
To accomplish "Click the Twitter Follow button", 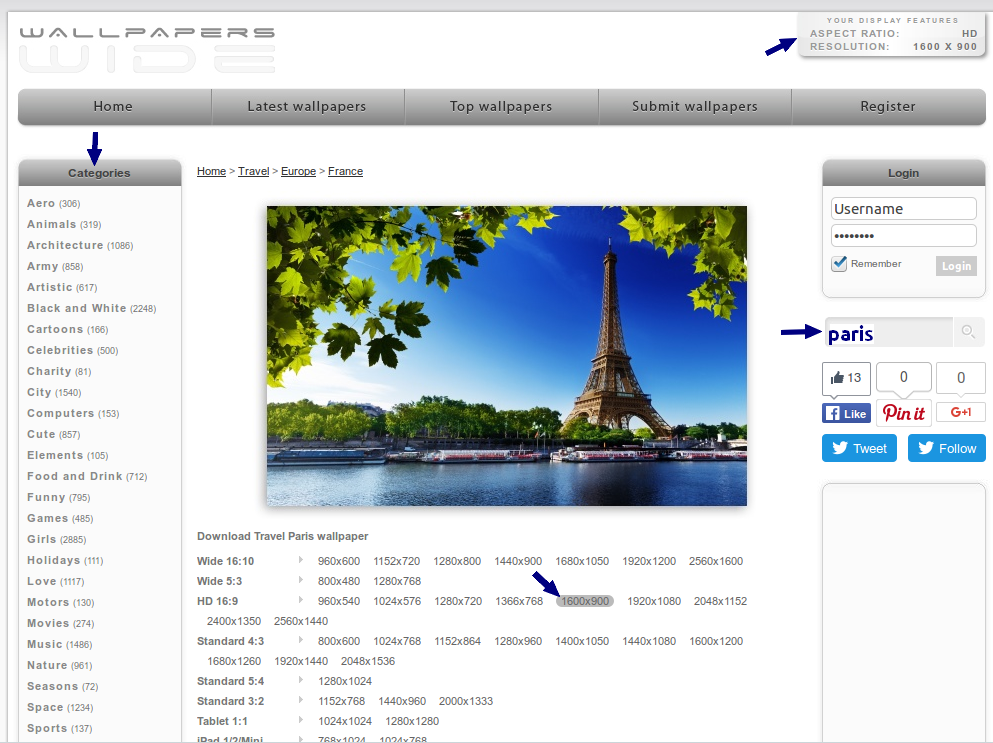I will 946,448.
